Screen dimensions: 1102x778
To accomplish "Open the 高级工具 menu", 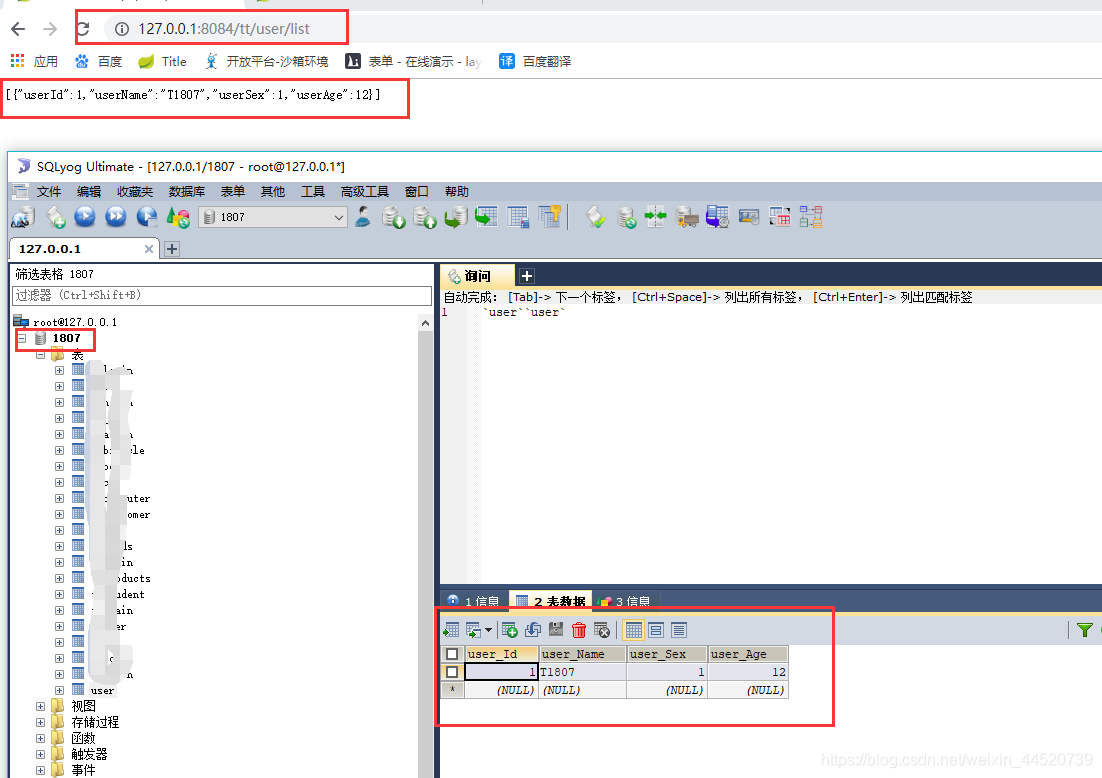I will (365, 192).
